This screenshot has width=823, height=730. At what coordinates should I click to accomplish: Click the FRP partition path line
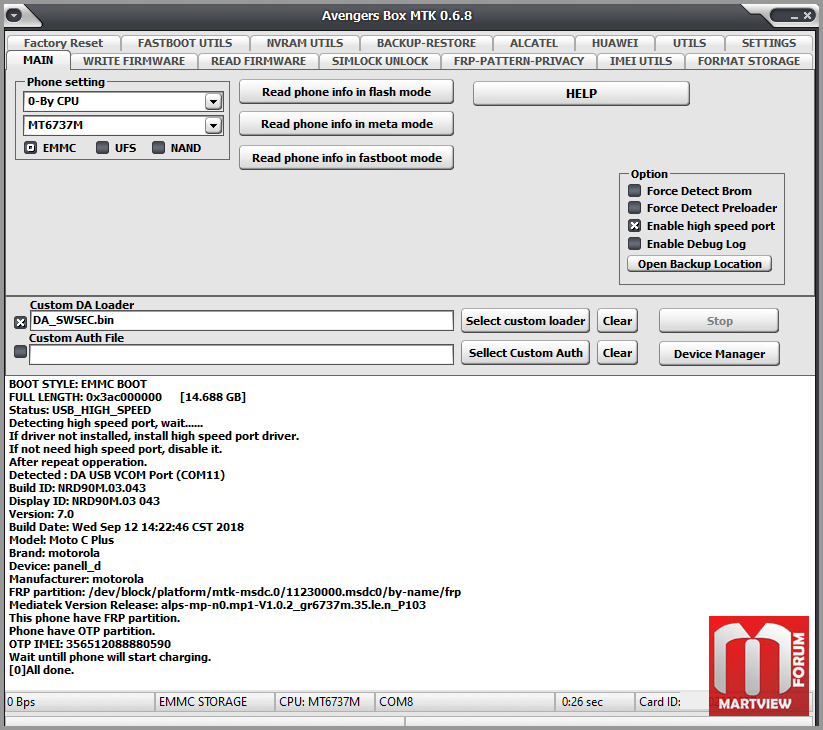(x=235, y=593)
